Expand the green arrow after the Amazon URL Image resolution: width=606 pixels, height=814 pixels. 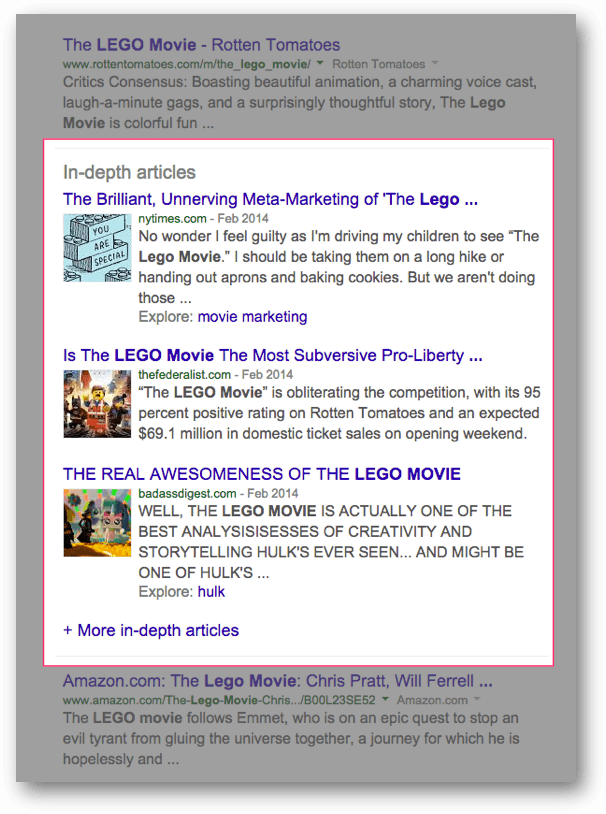[x=385, y=699]
